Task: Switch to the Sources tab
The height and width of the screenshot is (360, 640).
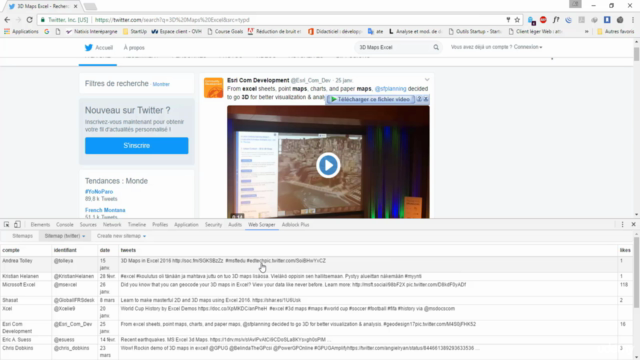Action: [x=88, y=224]
